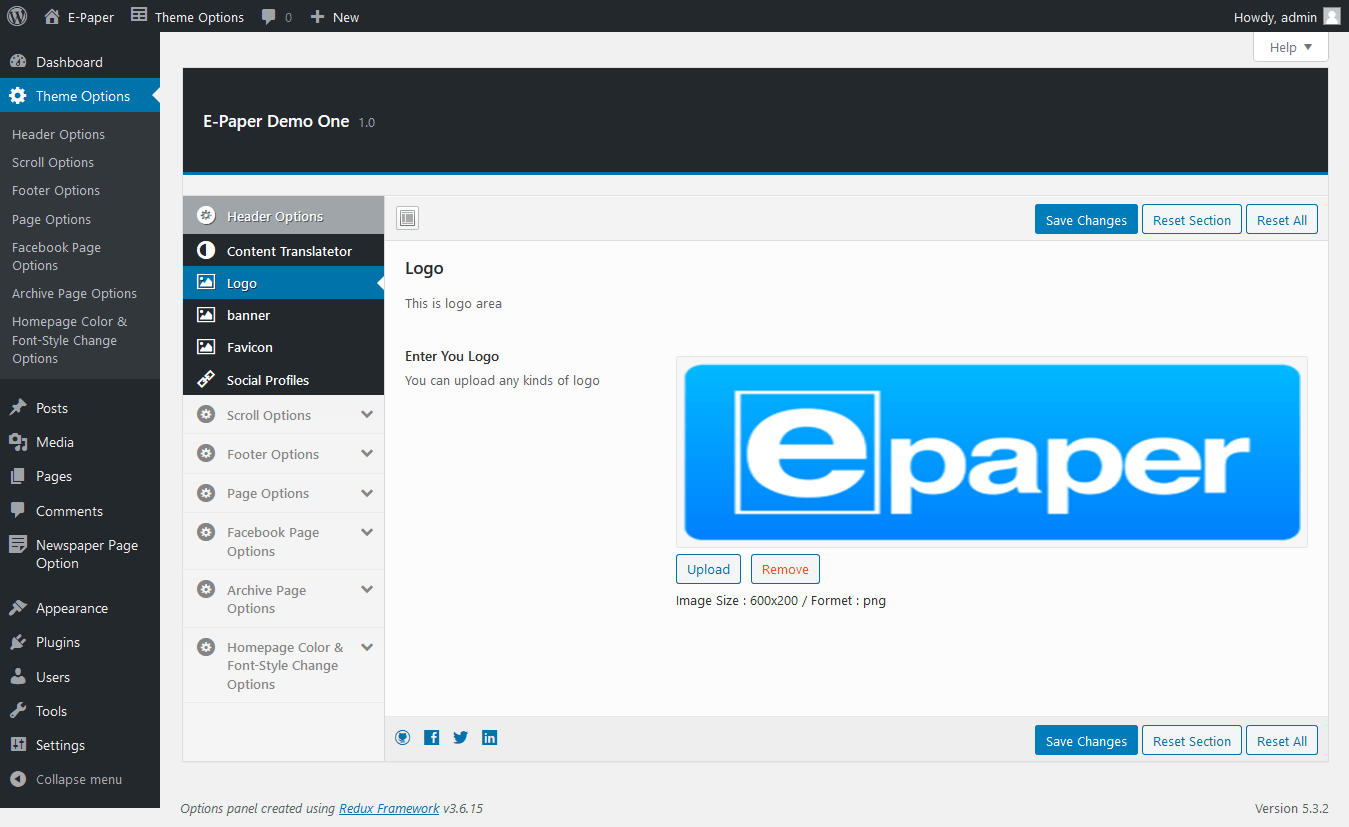Click the Dashboard gauge icon
Image resolution: width=1349 pixels, height=827 pixels.
tap(18, 62)
